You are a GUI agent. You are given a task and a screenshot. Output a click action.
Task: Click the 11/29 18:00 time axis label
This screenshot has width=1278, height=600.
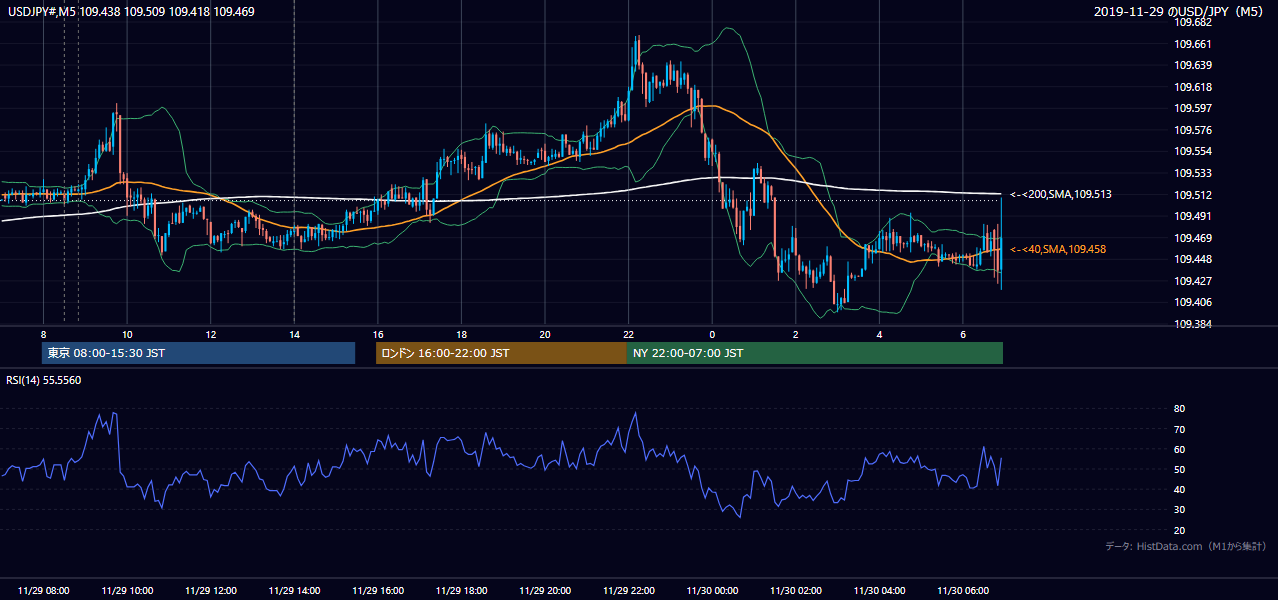click(461, 591)
